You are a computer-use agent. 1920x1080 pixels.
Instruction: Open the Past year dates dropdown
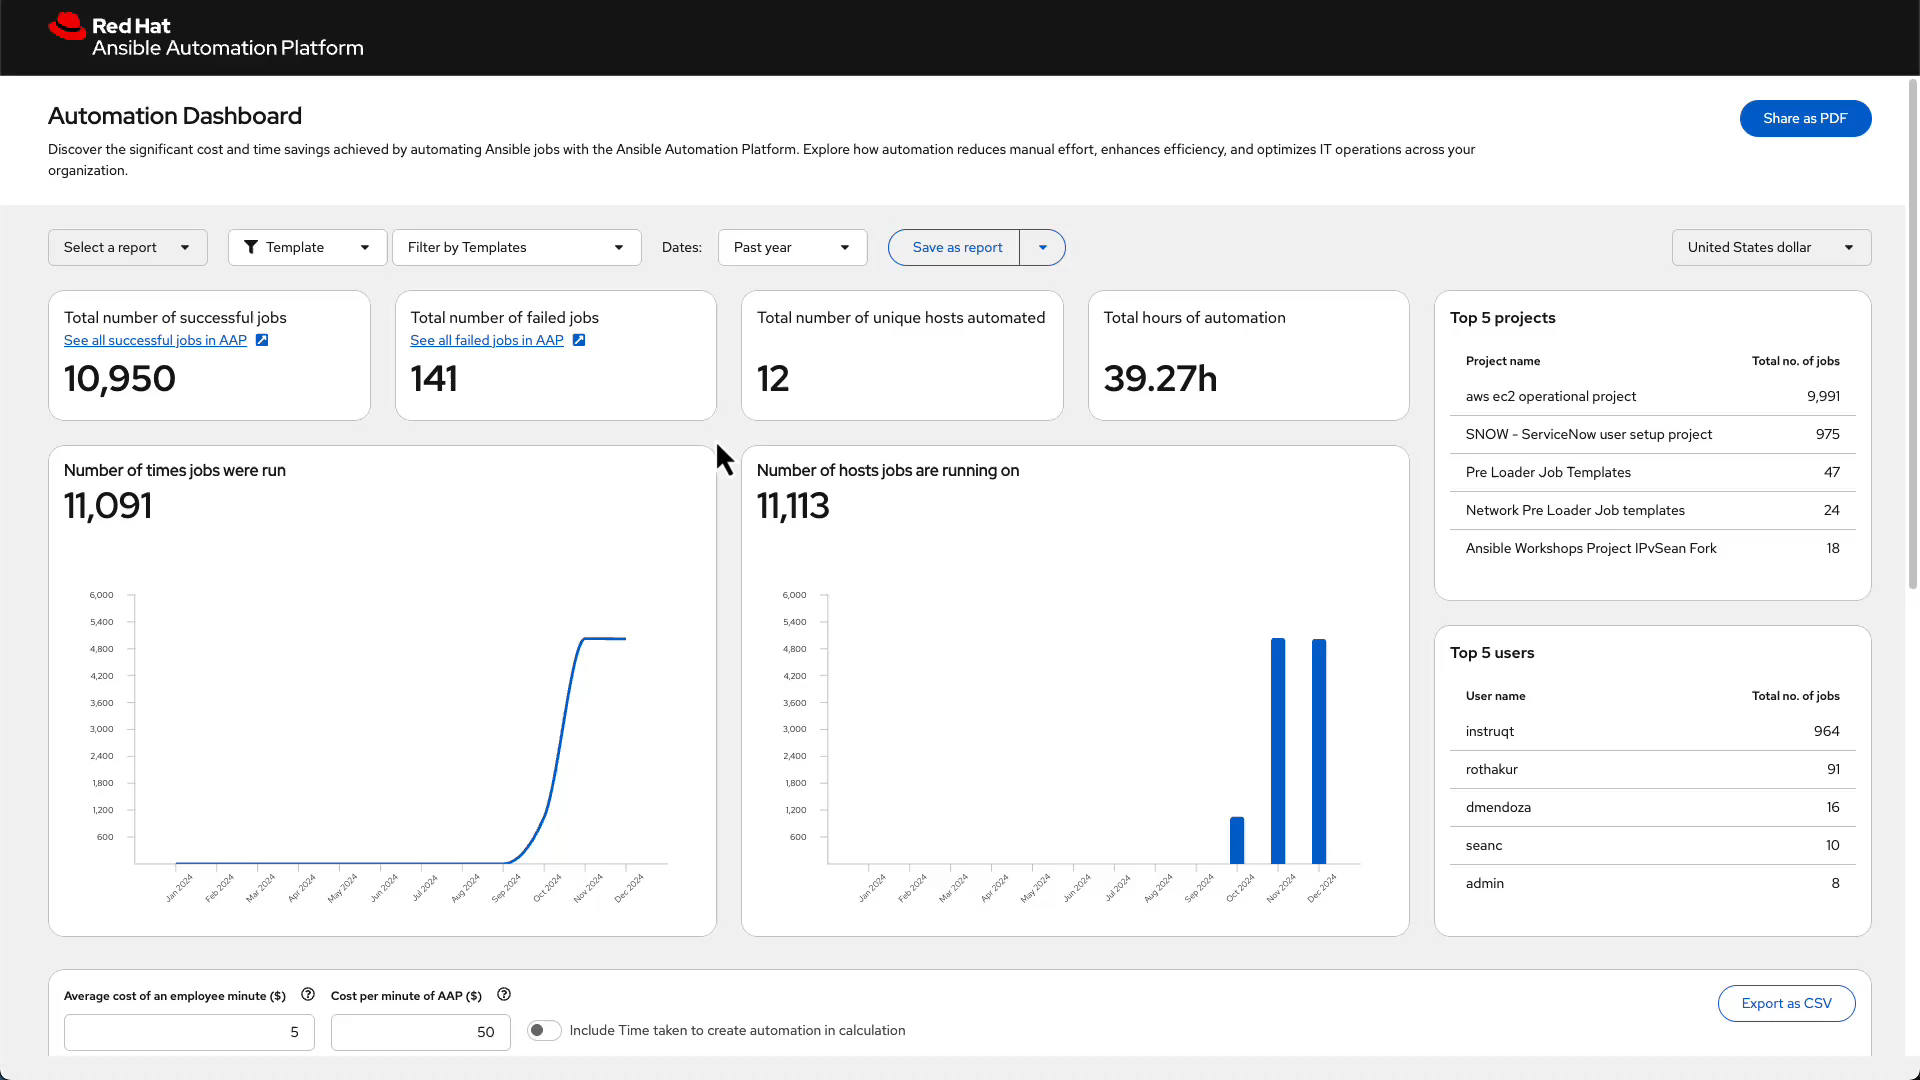pos(792,247)
